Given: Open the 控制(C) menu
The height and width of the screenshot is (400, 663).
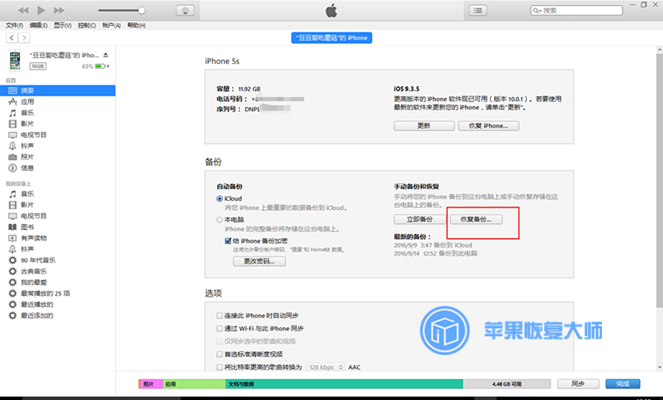Looking at the screenshot, I should pos(87,25).
